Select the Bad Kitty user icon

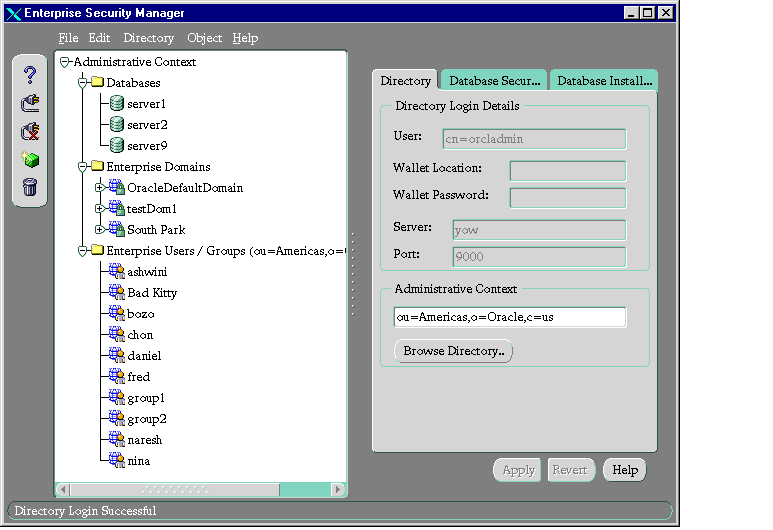(116, 293)
